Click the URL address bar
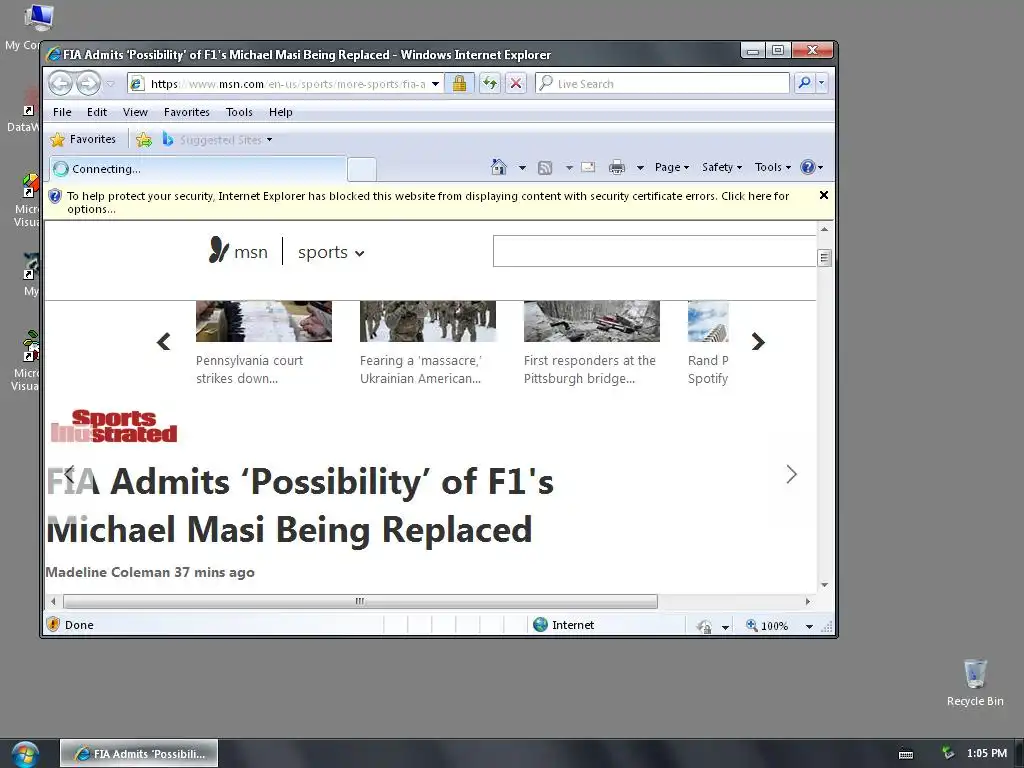The height and width of the screenshot is (768, 1024). pyautogui.click(x=280, y=84)
